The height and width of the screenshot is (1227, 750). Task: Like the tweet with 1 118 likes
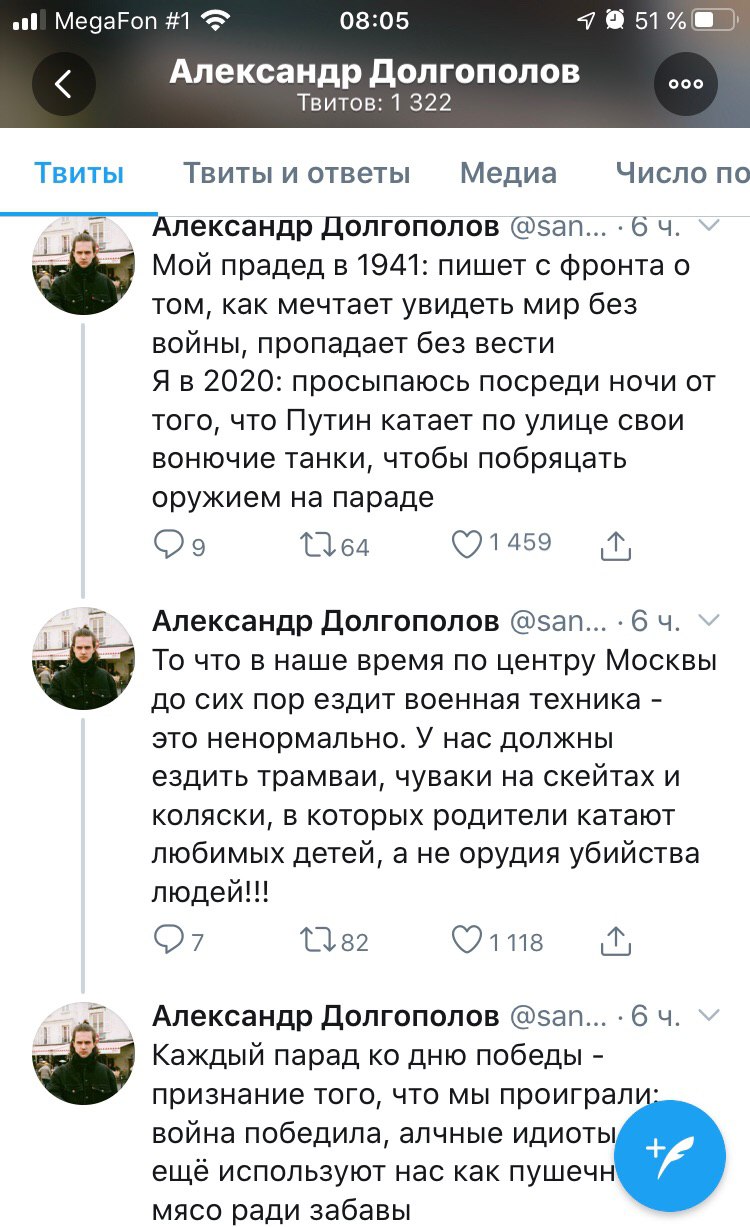(x=467, y=940)
